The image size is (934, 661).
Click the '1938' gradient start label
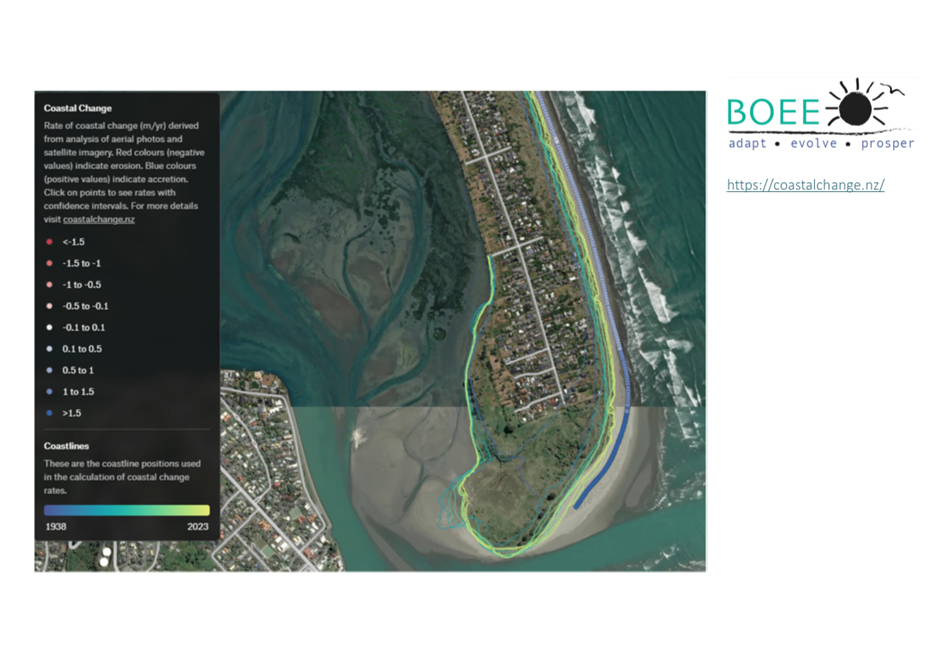[56, 526]
